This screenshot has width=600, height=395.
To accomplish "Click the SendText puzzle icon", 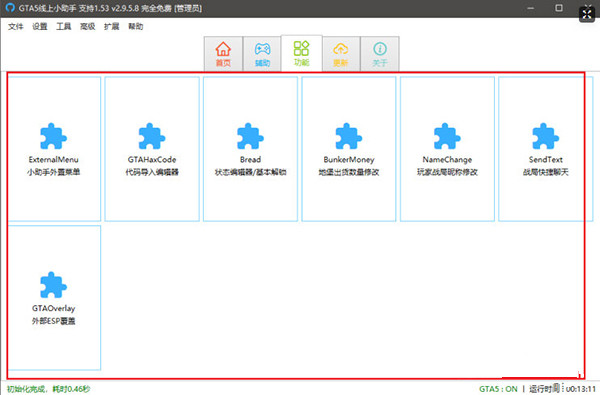I will [x=545, y=136].
